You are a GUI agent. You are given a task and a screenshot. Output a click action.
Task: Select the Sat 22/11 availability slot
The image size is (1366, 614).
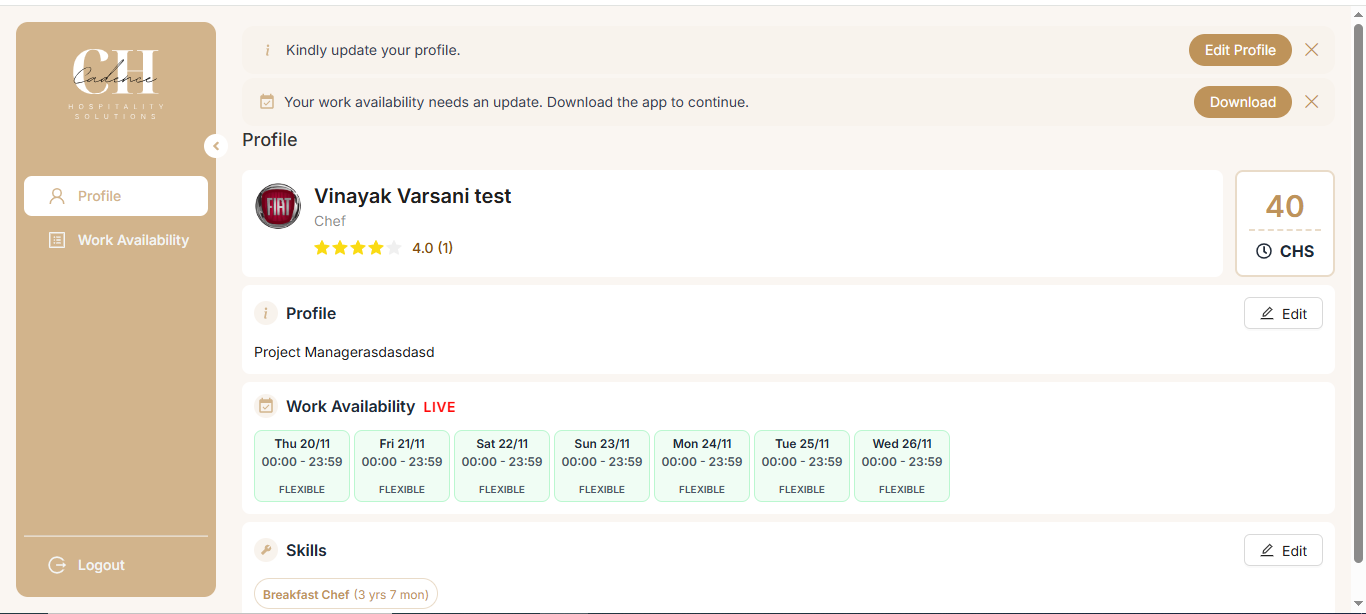pyautogui.click(x=502, y=466)
